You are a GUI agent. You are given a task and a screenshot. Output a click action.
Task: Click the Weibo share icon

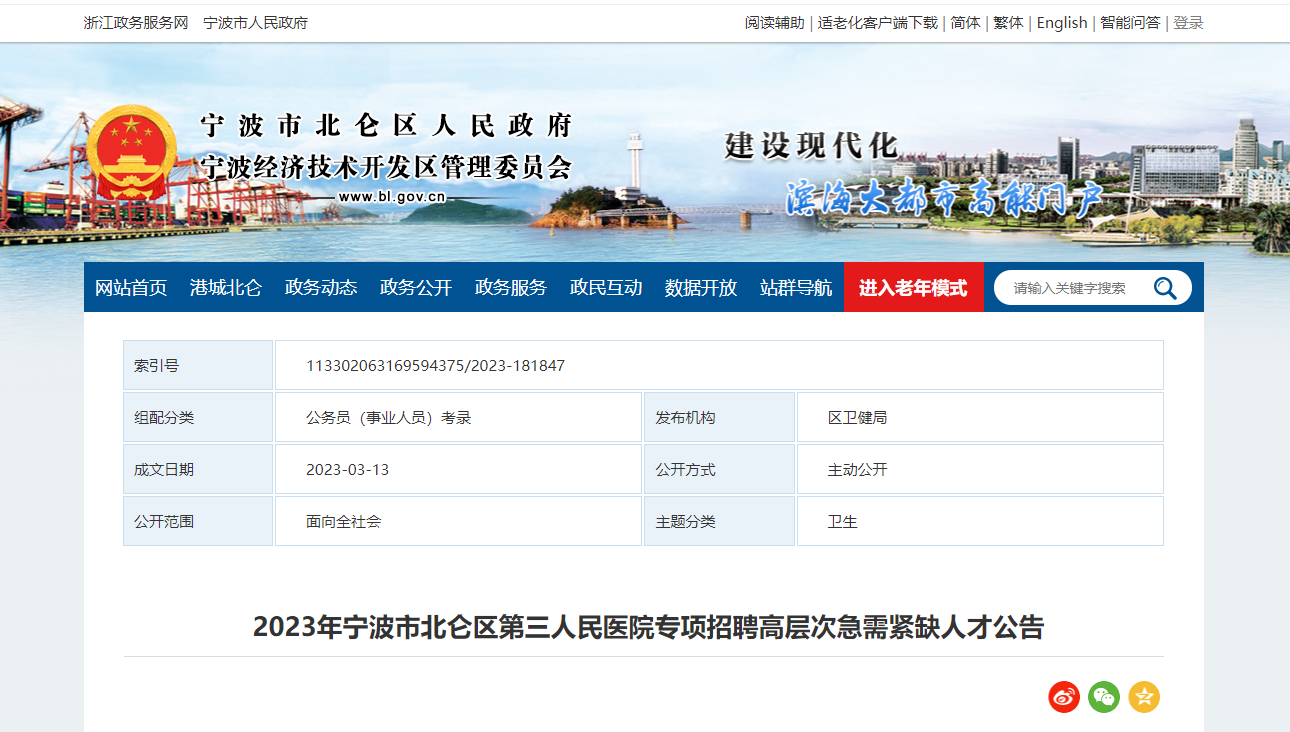[x=1064, y=697]
